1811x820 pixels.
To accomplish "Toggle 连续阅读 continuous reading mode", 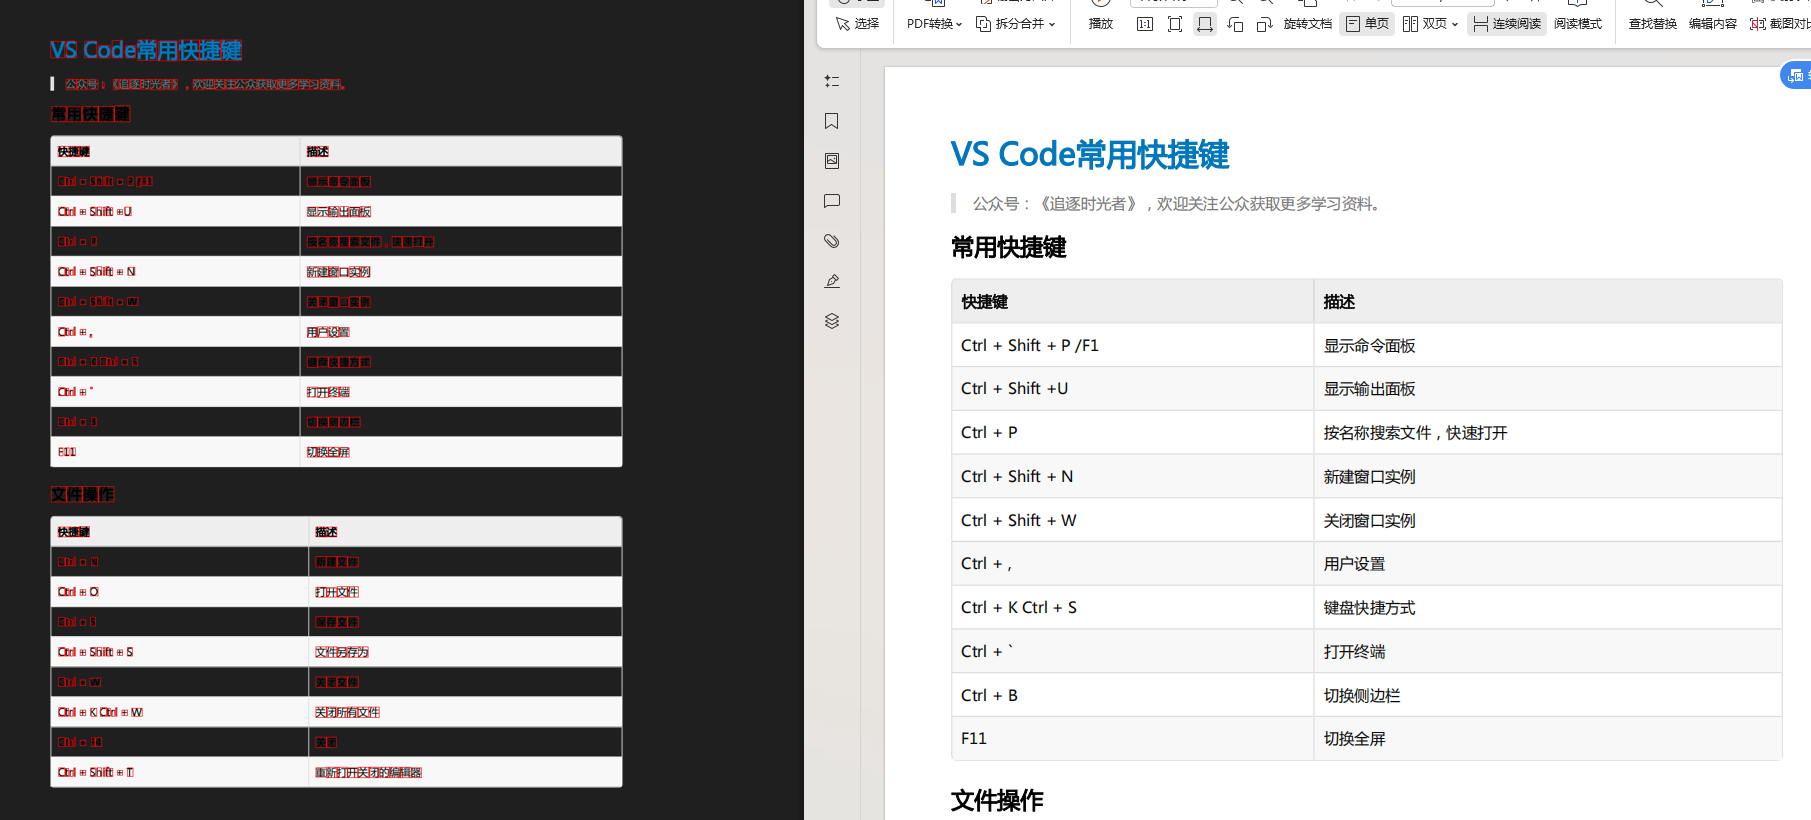I will tap(1507, 24).
